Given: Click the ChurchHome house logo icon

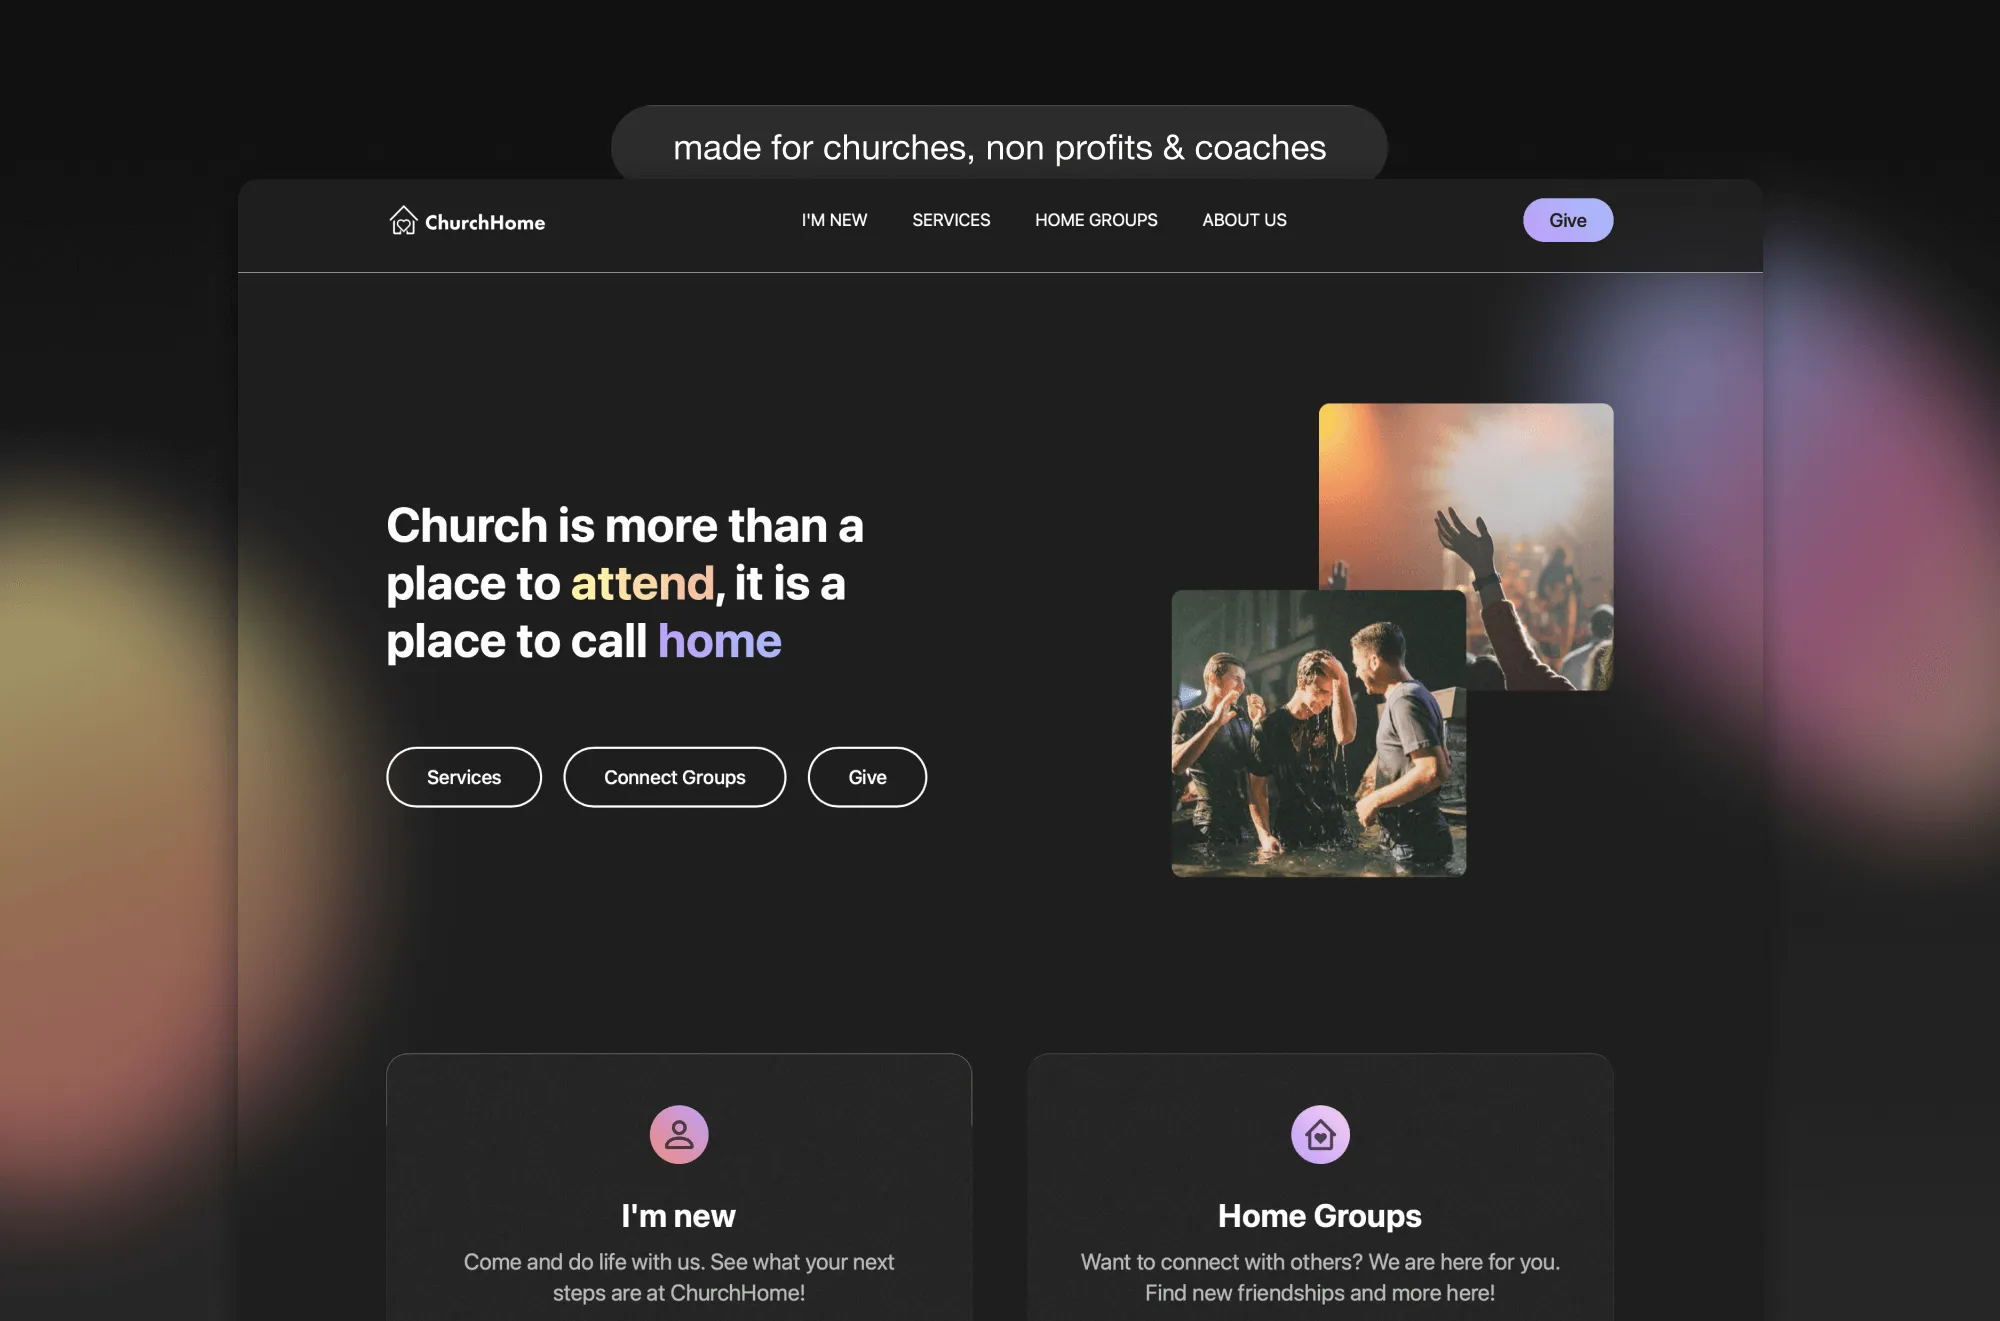Looking at the screenshot, I should click(x=403, y=220).
